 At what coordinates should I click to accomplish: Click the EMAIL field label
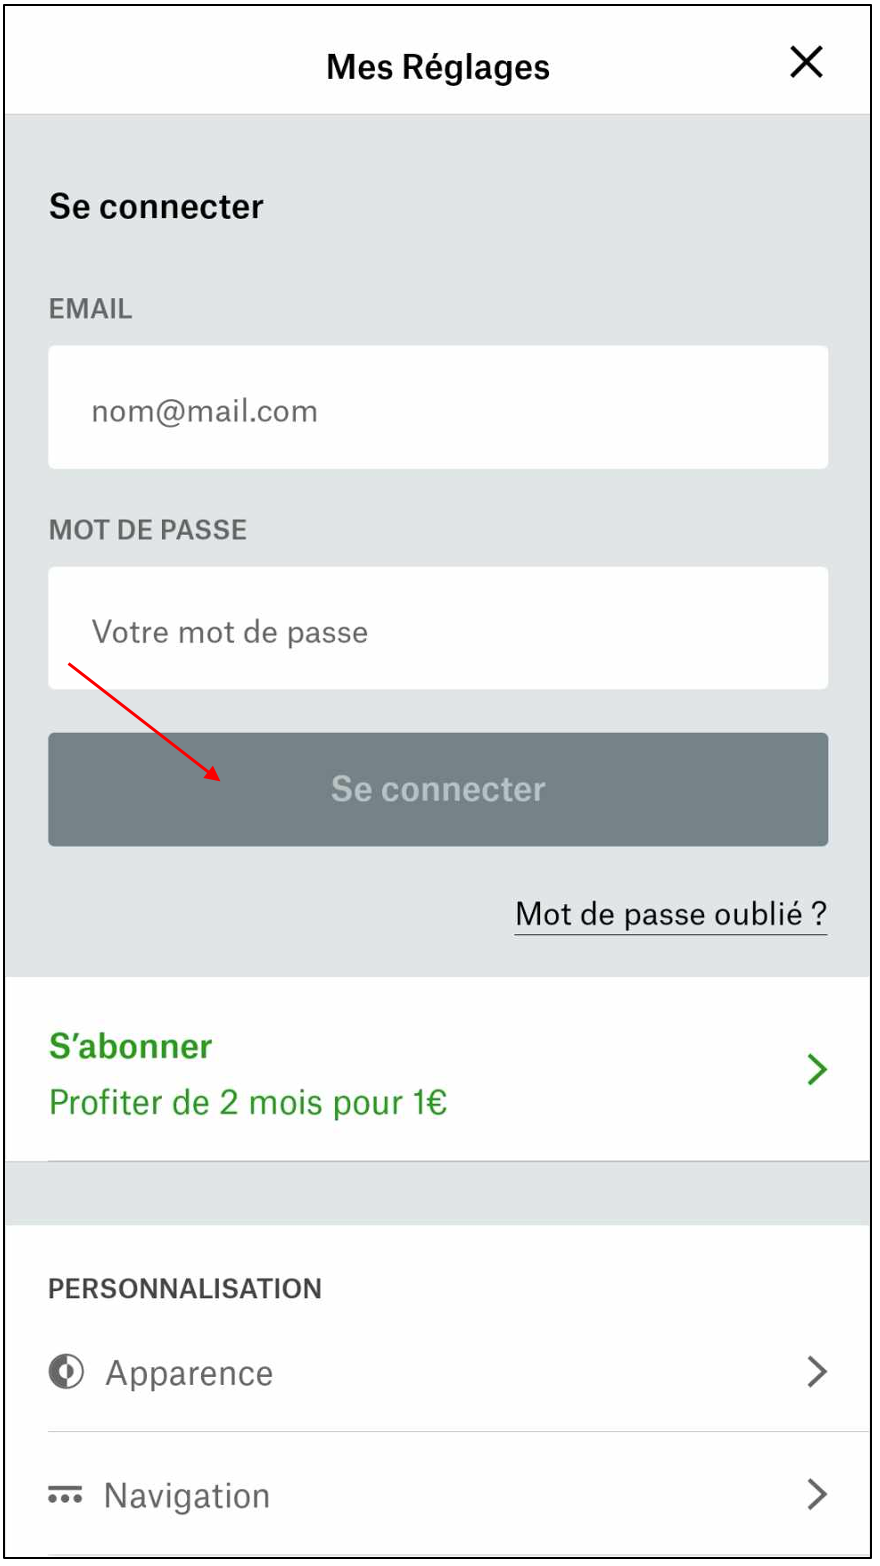point(90,308)
